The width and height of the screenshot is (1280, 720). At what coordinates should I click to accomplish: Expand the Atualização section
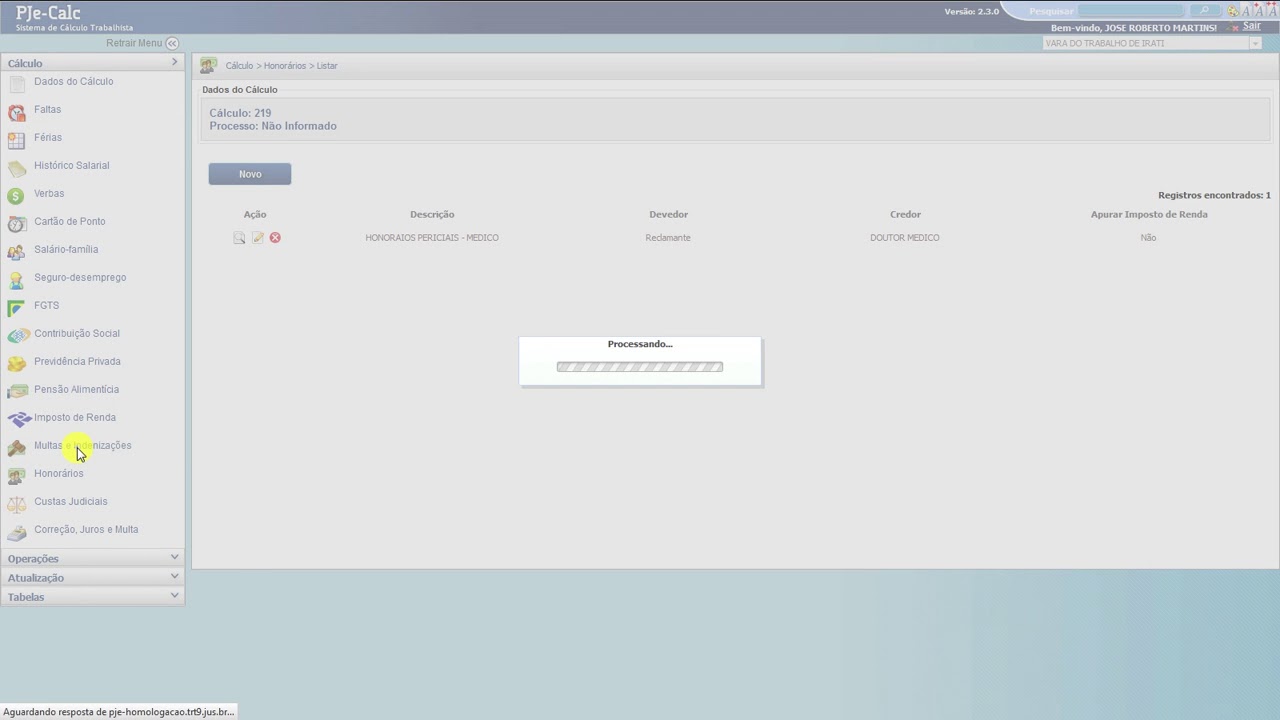click(92, 577)
